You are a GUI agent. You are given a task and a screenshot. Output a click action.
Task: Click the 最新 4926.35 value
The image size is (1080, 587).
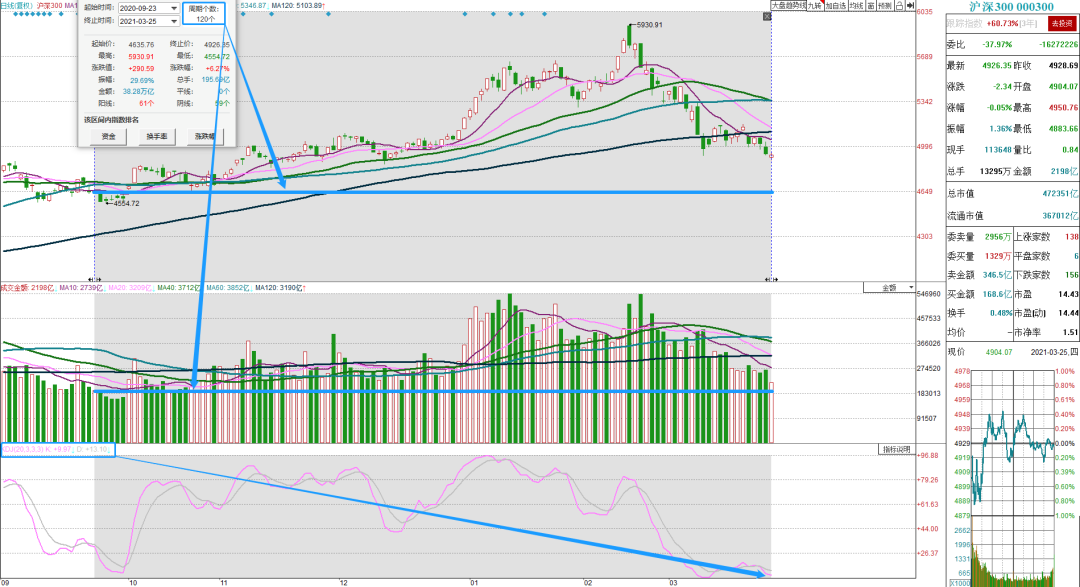997,65
